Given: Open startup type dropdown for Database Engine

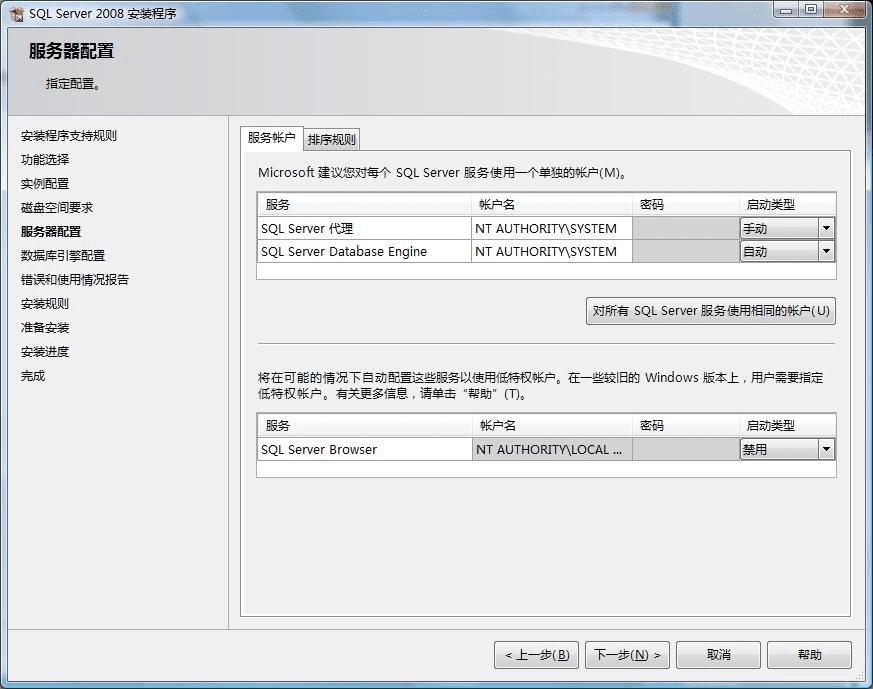Looking at the screenshot, I should [x=826, y=251].
